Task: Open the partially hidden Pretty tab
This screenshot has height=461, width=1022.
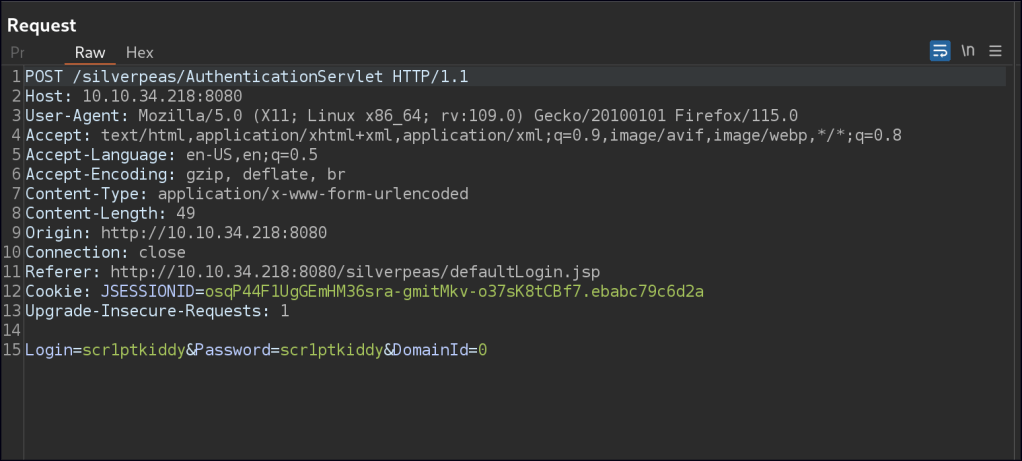Action: pyautogui.click(x=17, y=52)
